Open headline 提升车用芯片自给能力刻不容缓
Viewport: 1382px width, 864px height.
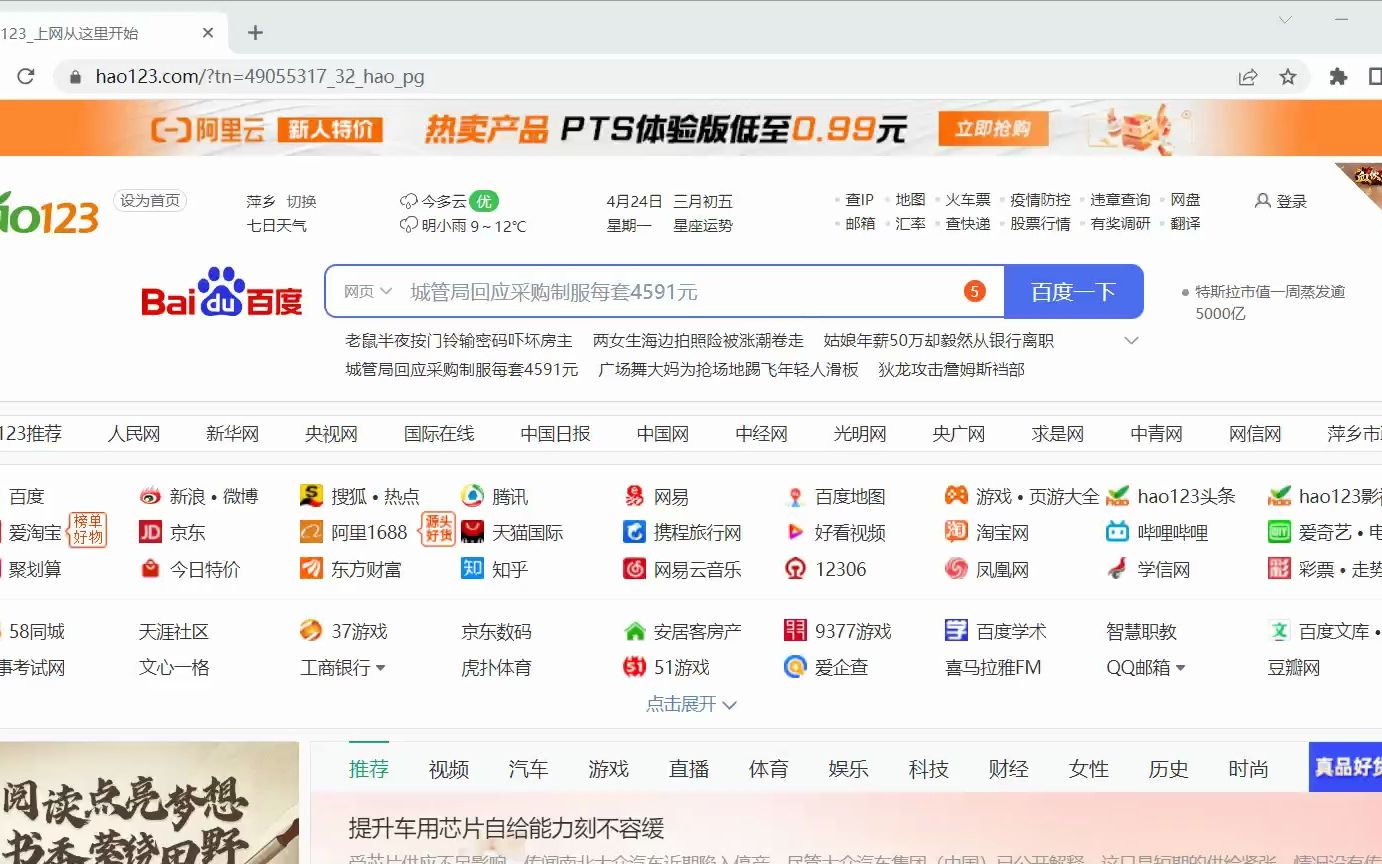click(x=506, y=828)
